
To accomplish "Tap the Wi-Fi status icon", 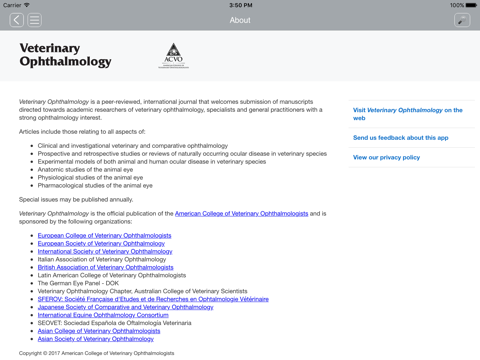I will [x=27, y=5].
